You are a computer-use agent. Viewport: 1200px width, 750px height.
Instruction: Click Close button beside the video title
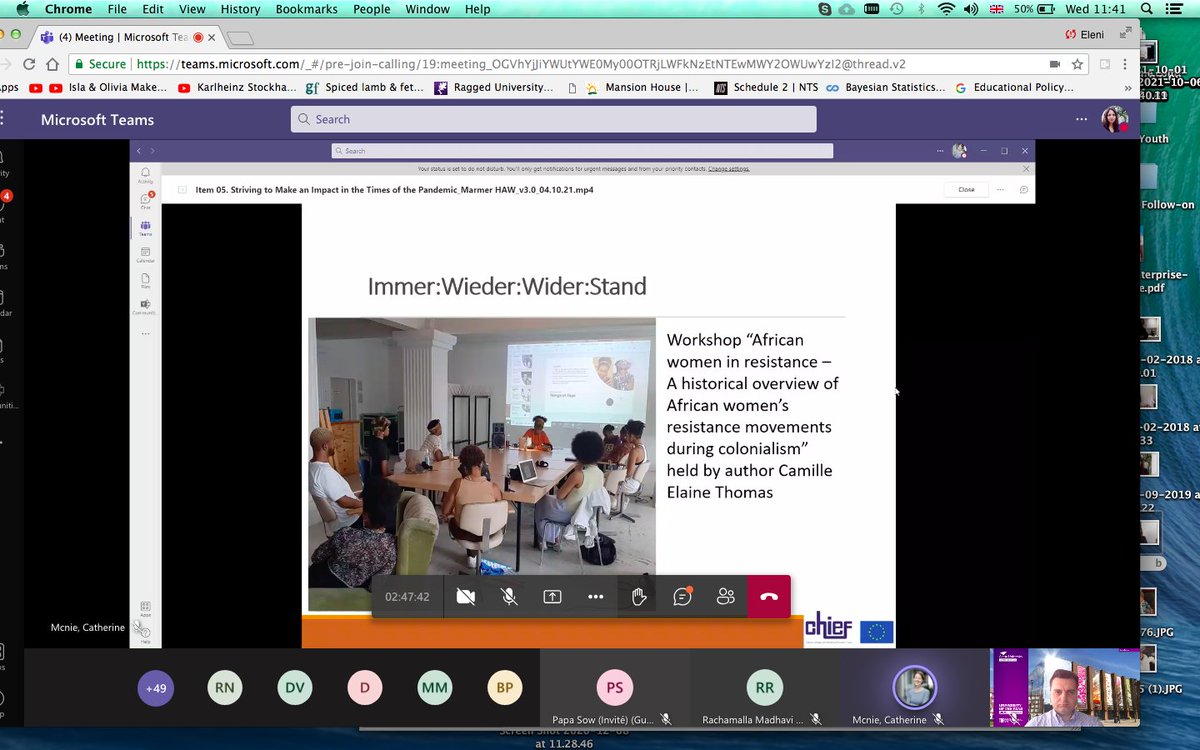pos(966,189)
